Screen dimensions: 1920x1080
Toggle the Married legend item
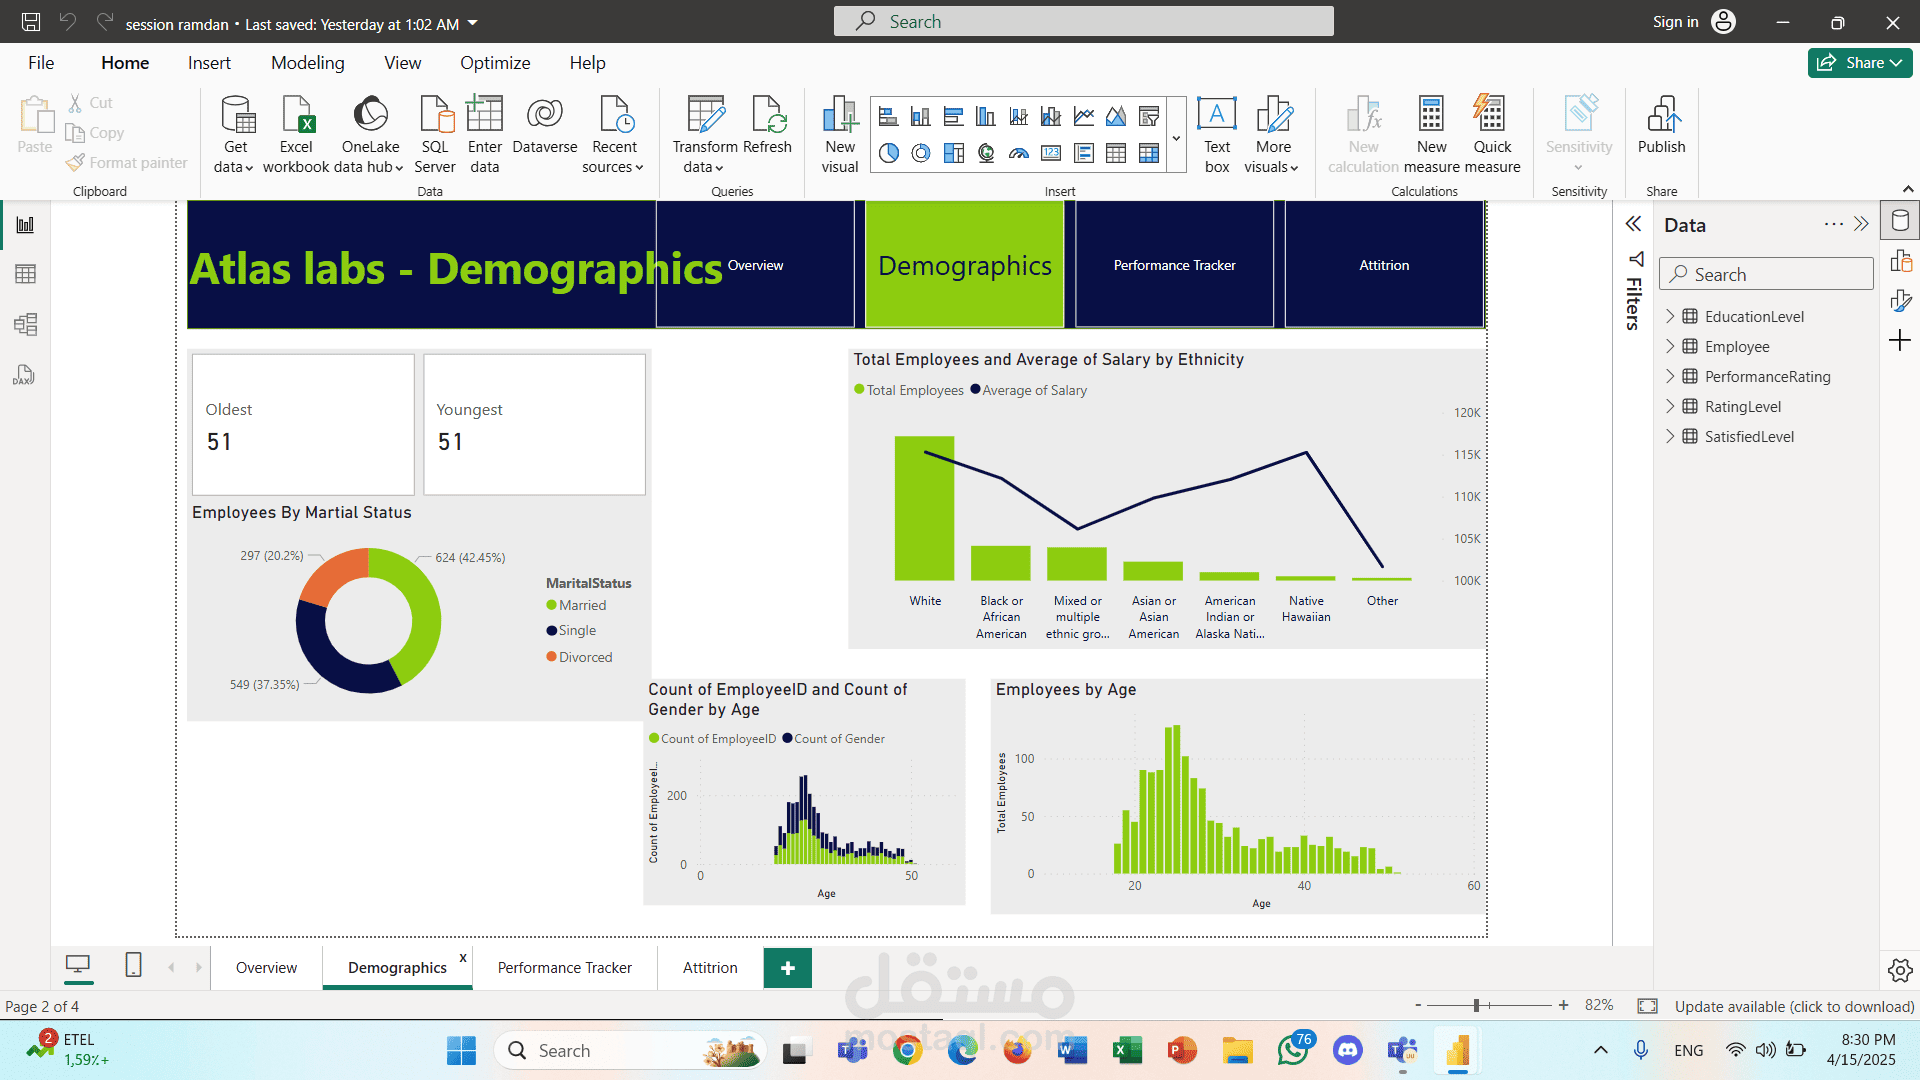[x=576, y=605]
